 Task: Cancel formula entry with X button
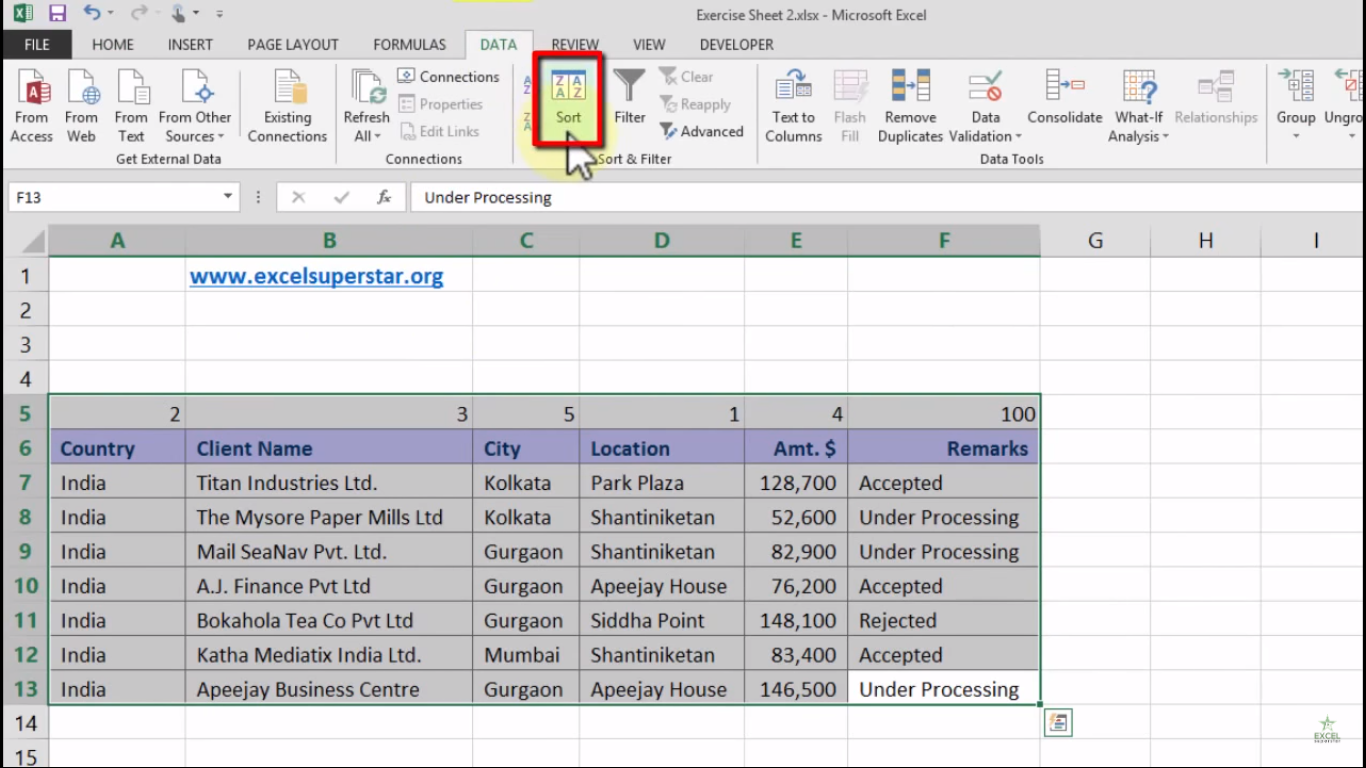coord(298,197)
